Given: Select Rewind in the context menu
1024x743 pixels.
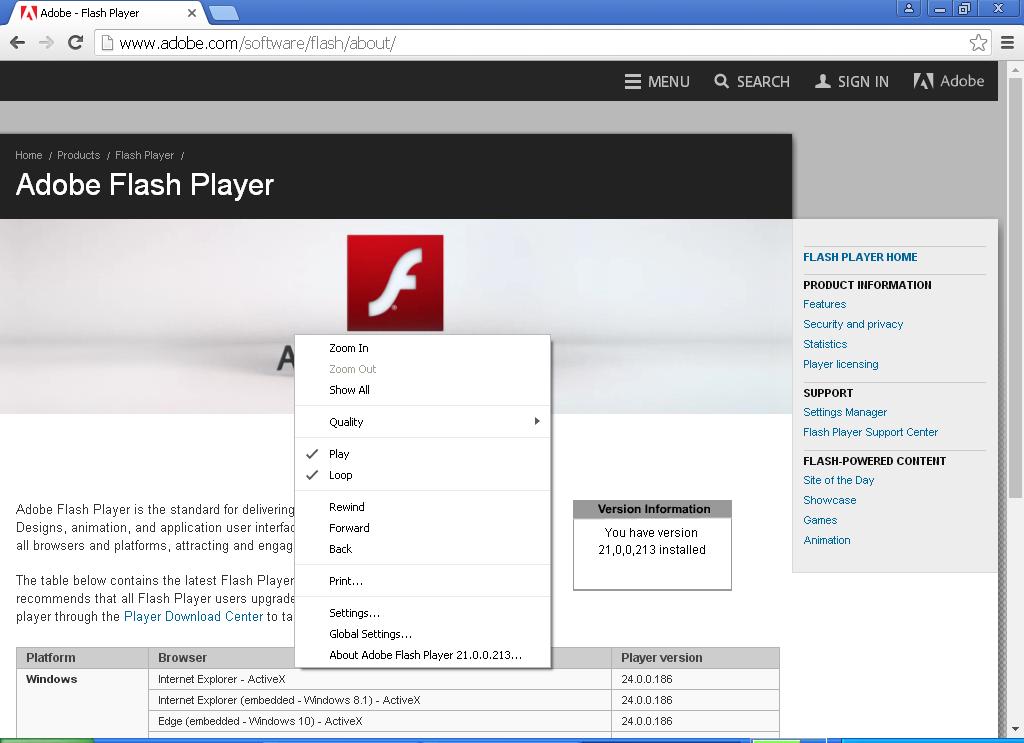Looking at the screenshot, I should point(423,507).
